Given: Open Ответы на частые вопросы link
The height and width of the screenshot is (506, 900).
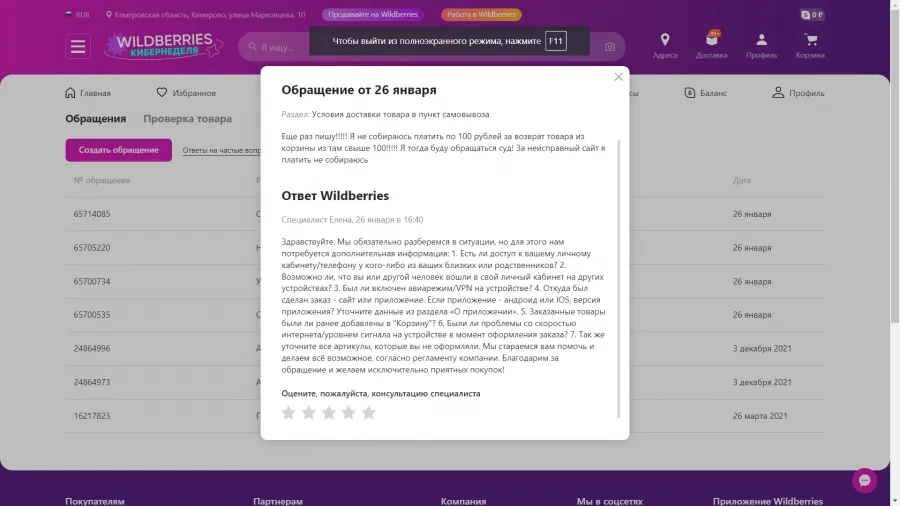Looking at the screenshot, I should point(222,150).
